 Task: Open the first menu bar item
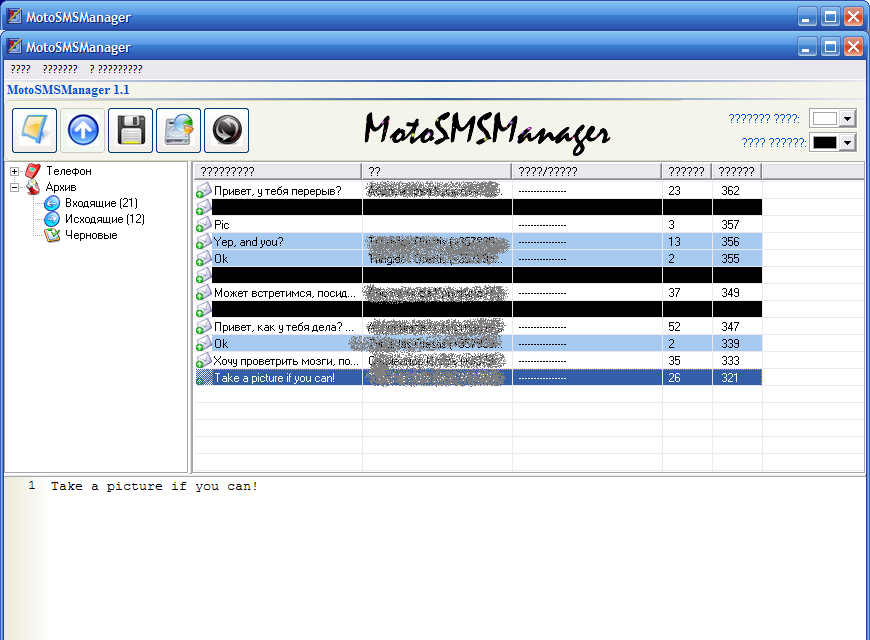coord(21,69)
